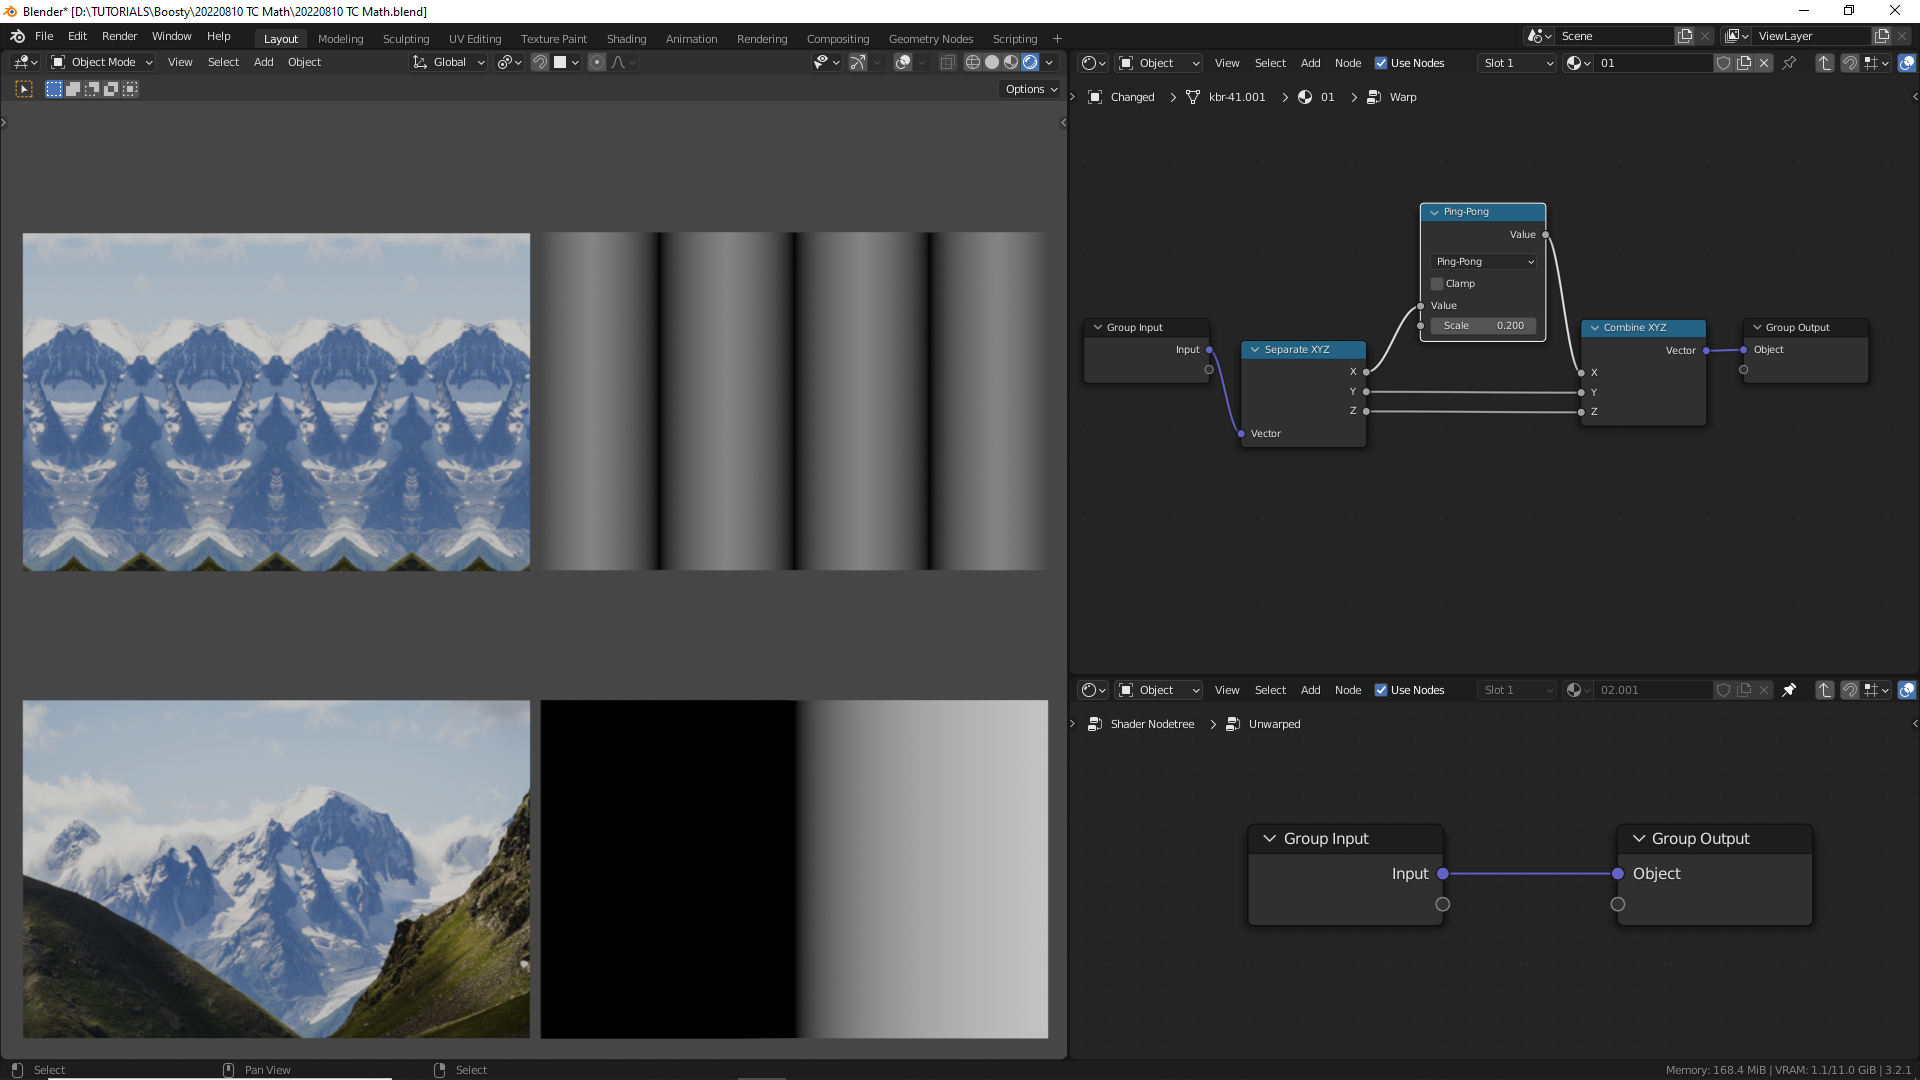Choose the Extend selection mode icon
1920x1080 pixels.
pyautogui.click(x=73, y=89)
